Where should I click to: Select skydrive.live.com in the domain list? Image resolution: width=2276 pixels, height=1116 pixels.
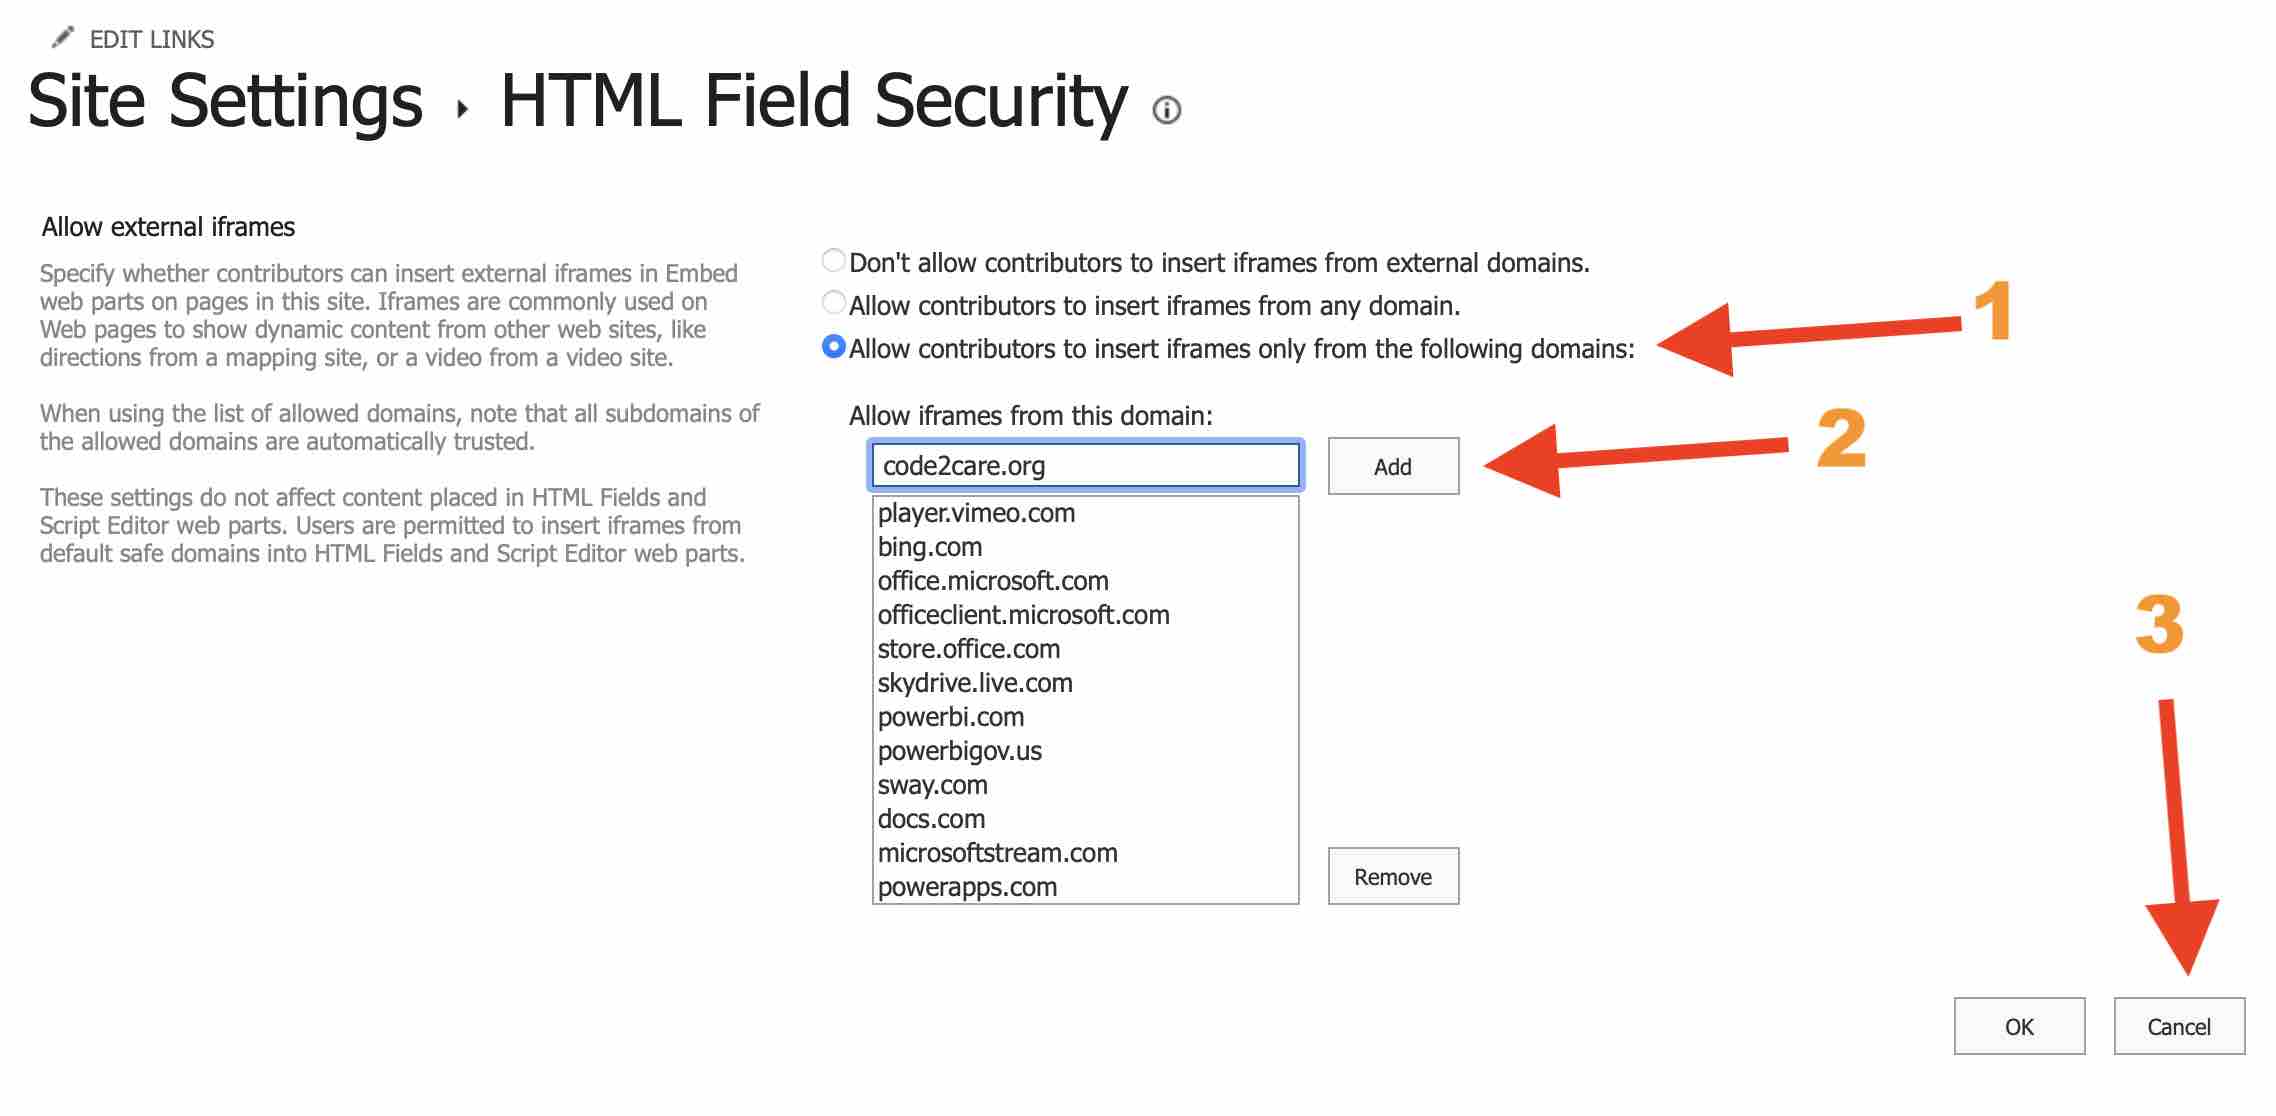975,683
